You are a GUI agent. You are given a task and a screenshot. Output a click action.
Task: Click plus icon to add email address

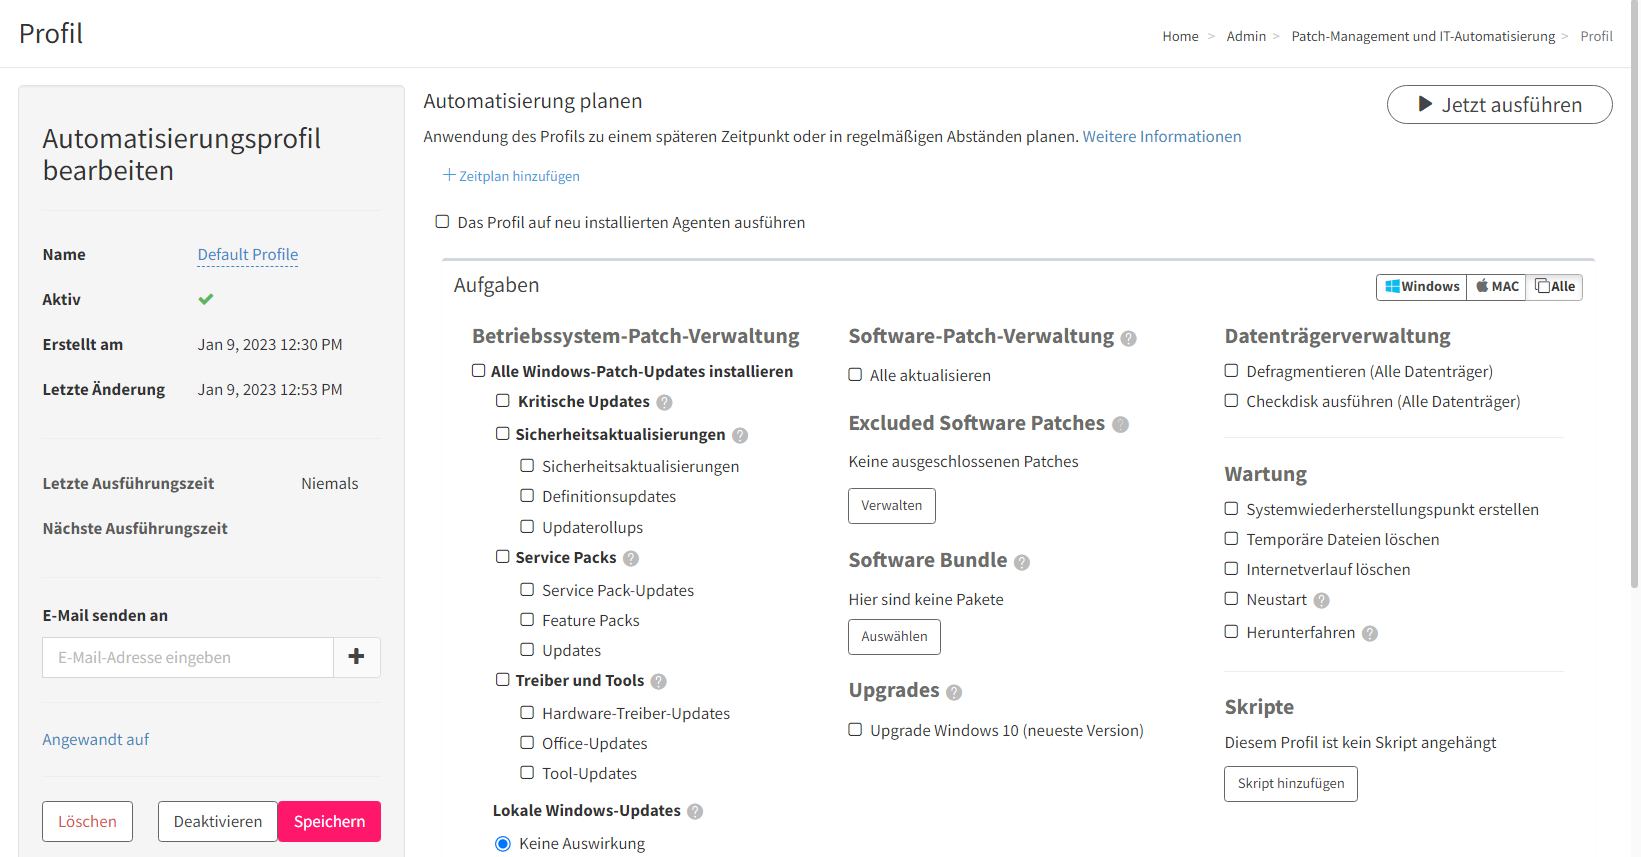pyautogui.click(x=356, y=657)
